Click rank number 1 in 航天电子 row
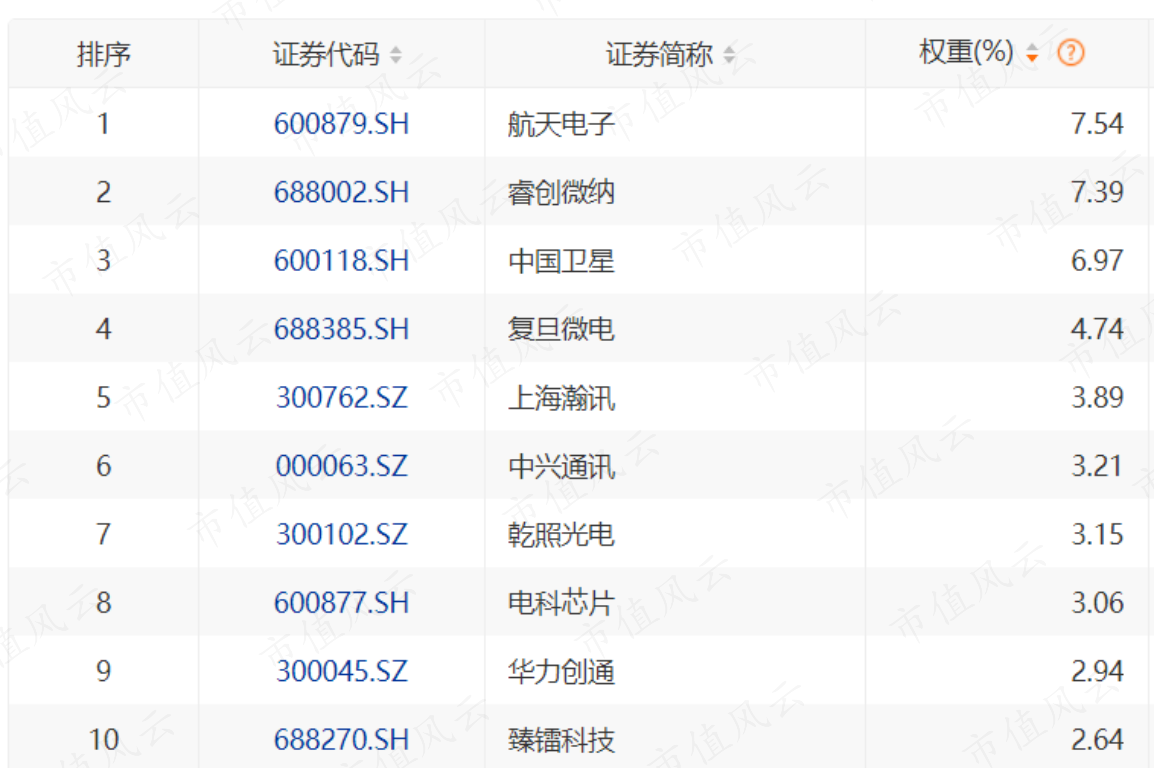The image size is (1154, 768). [x=104, y=124]
